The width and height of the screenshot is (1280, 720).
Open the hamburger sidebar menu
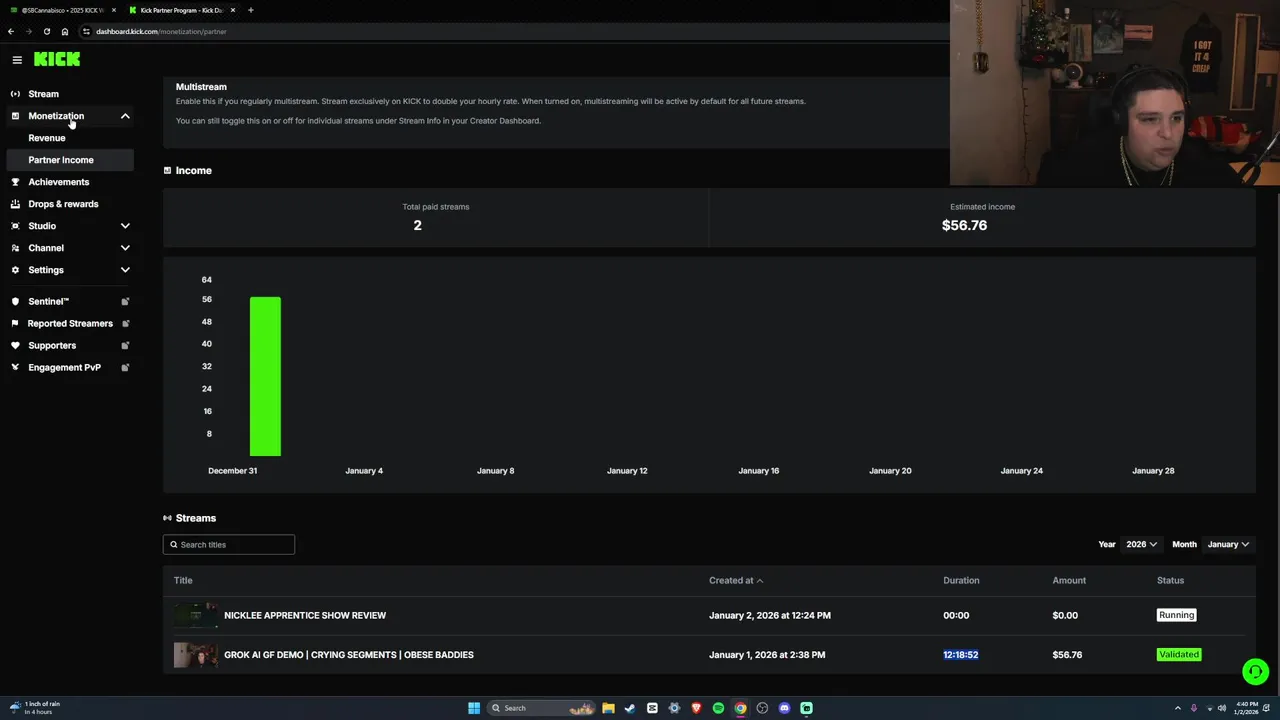point(17,60)
